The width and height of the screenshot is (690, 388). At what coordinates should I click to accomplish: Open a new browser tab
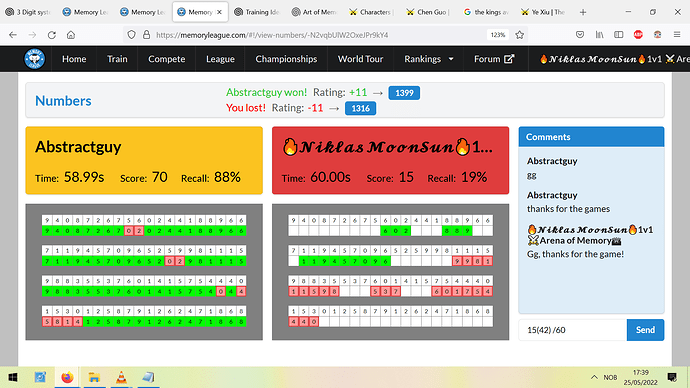pyautogui.click(x=583, y=12)
